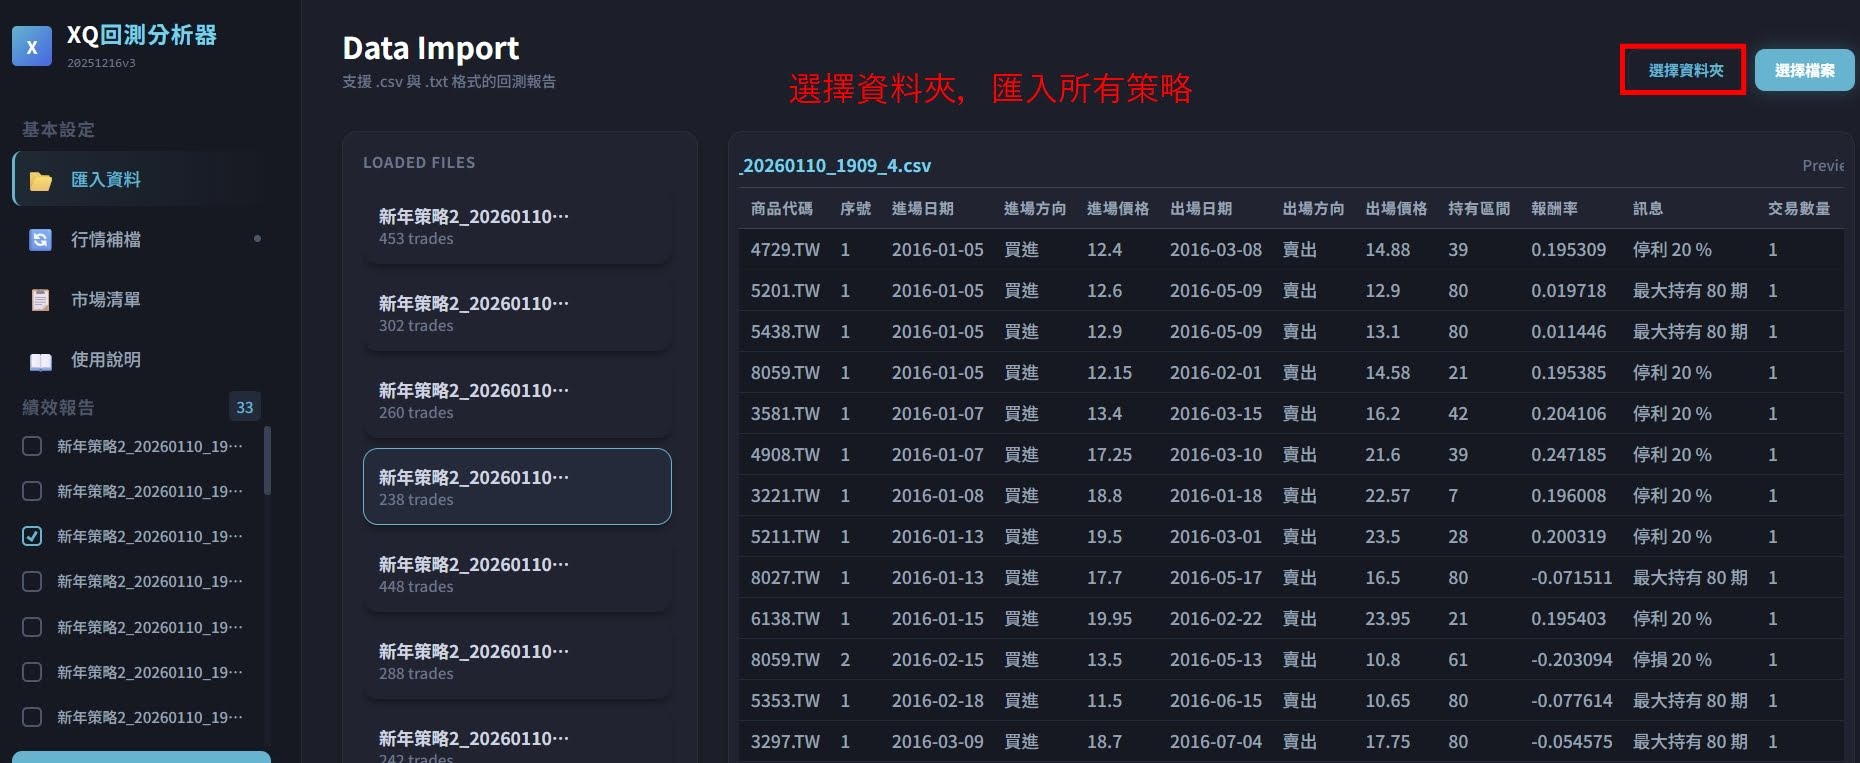Open the 市場清單 menu item
Image resolution: width=1860 pixels, height=763 pixels.
[106, 300]
